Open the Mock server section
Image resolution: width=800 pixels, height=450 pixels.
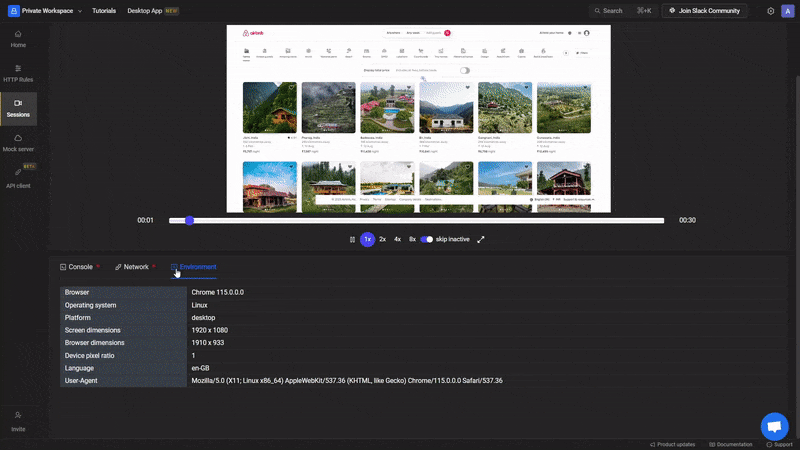[x=18, y=143]
